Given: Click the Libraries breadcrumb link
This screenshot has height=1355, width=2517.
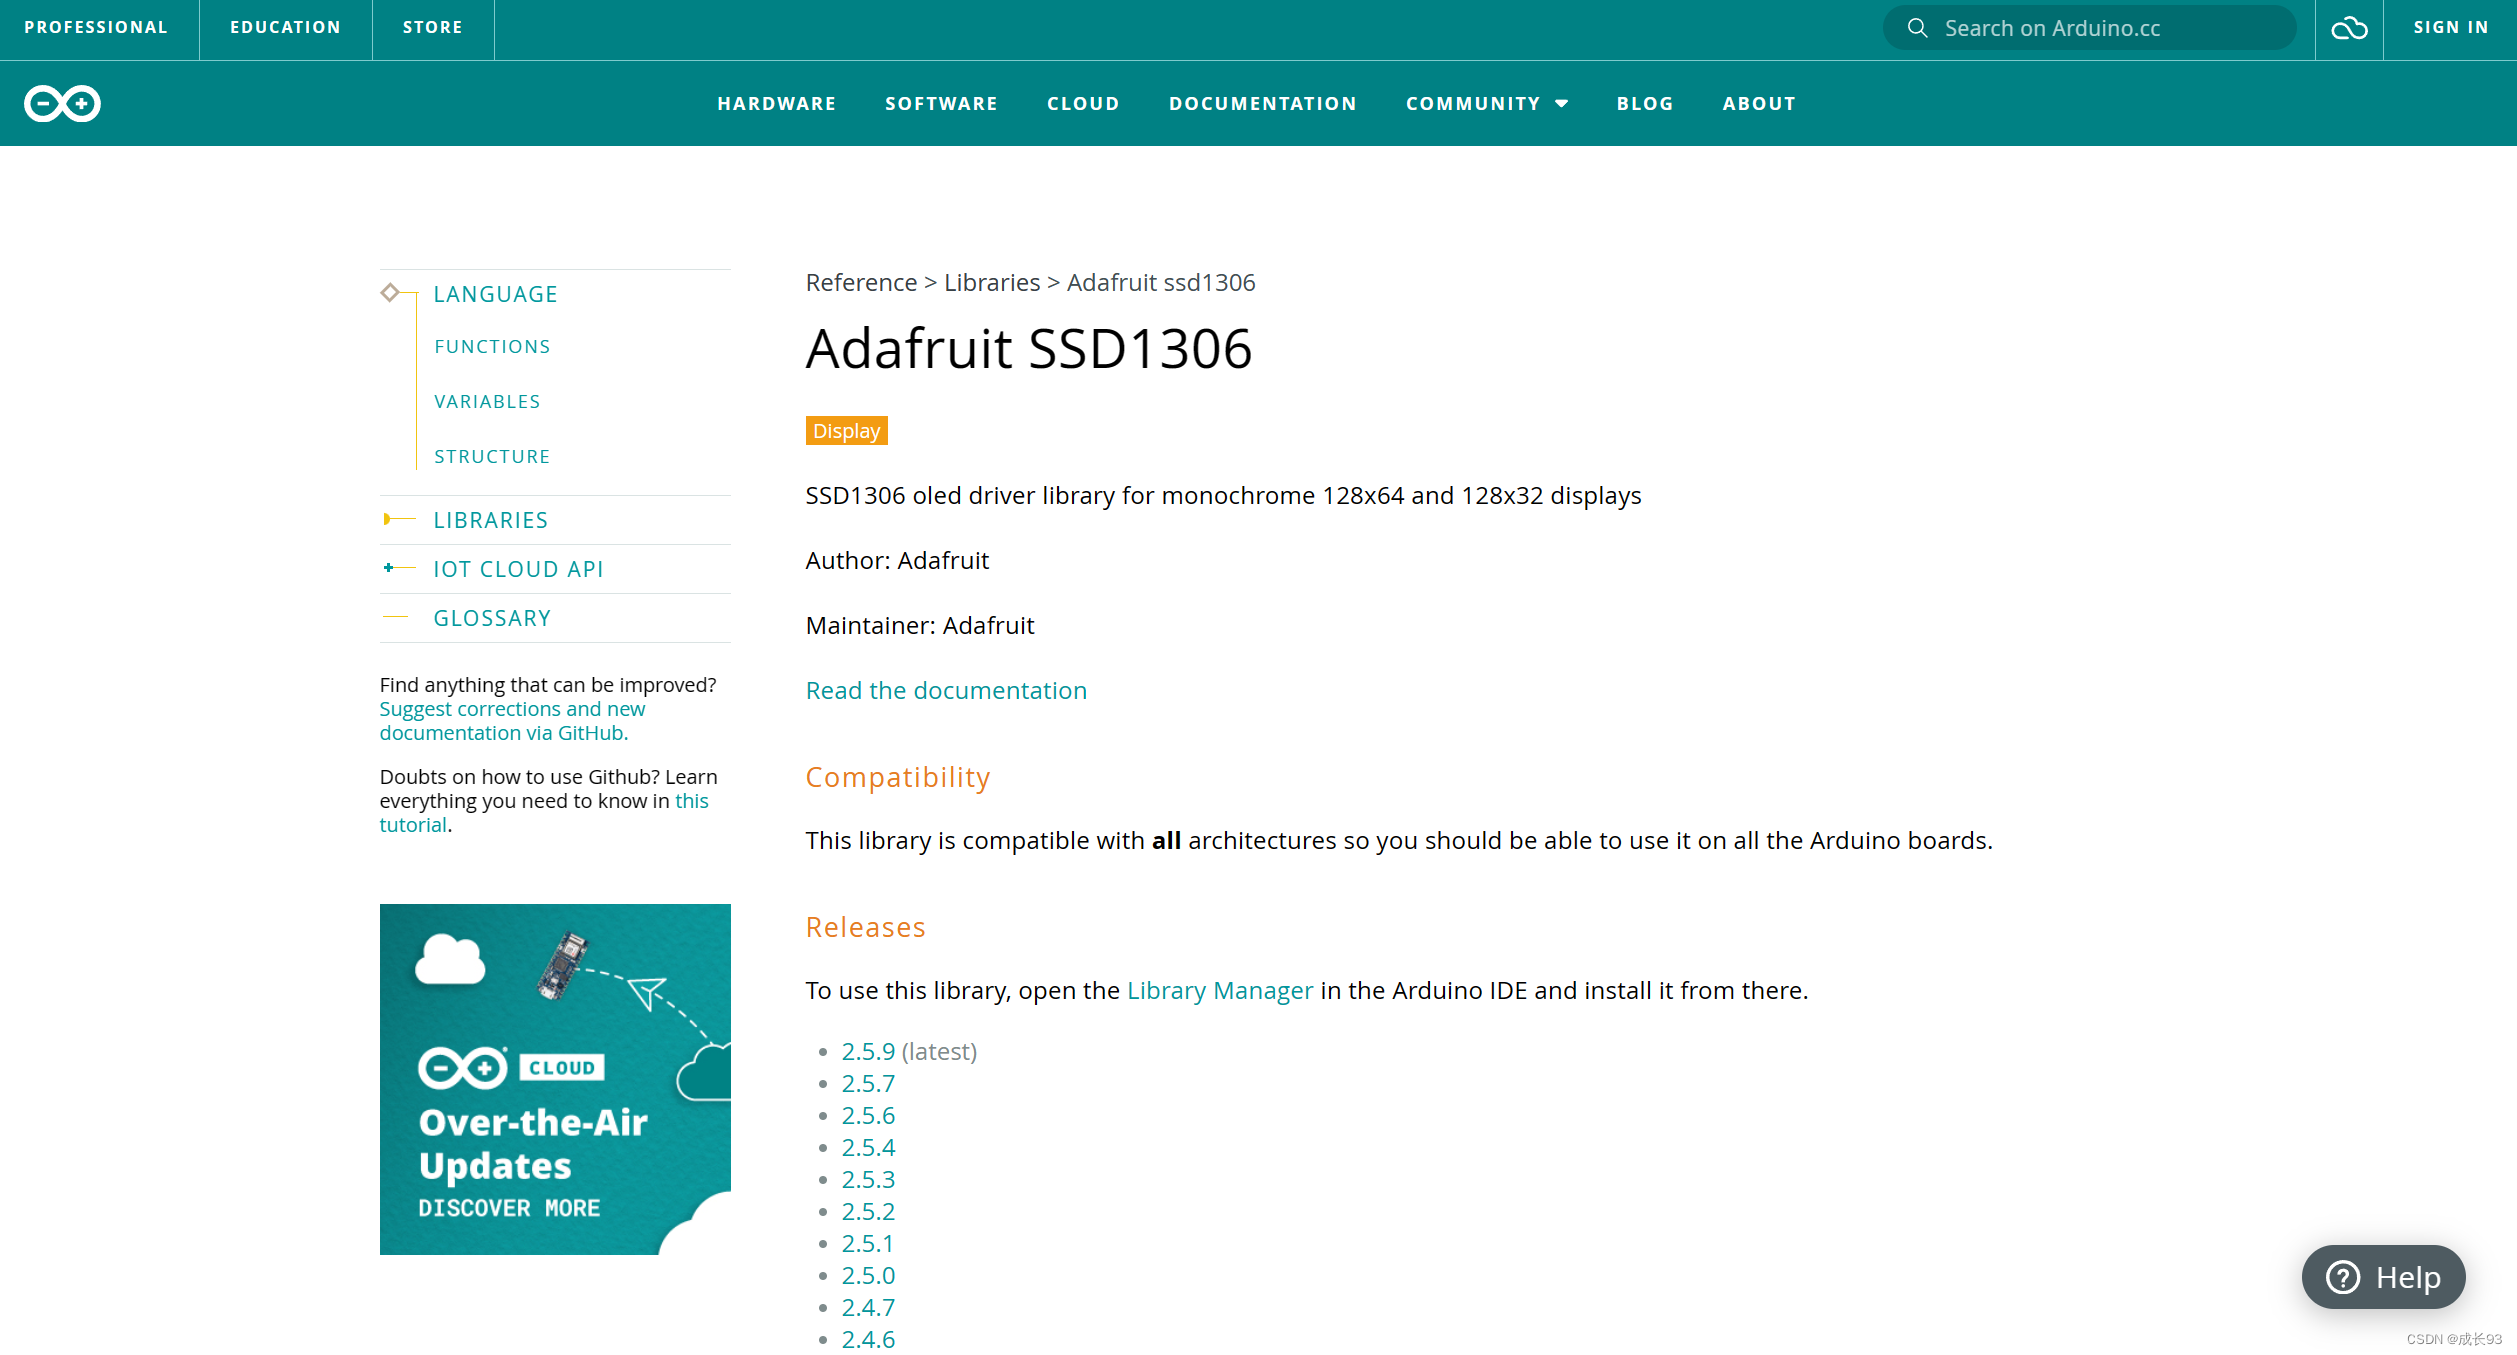Looking at the screenshot, I should coord(991,283).
